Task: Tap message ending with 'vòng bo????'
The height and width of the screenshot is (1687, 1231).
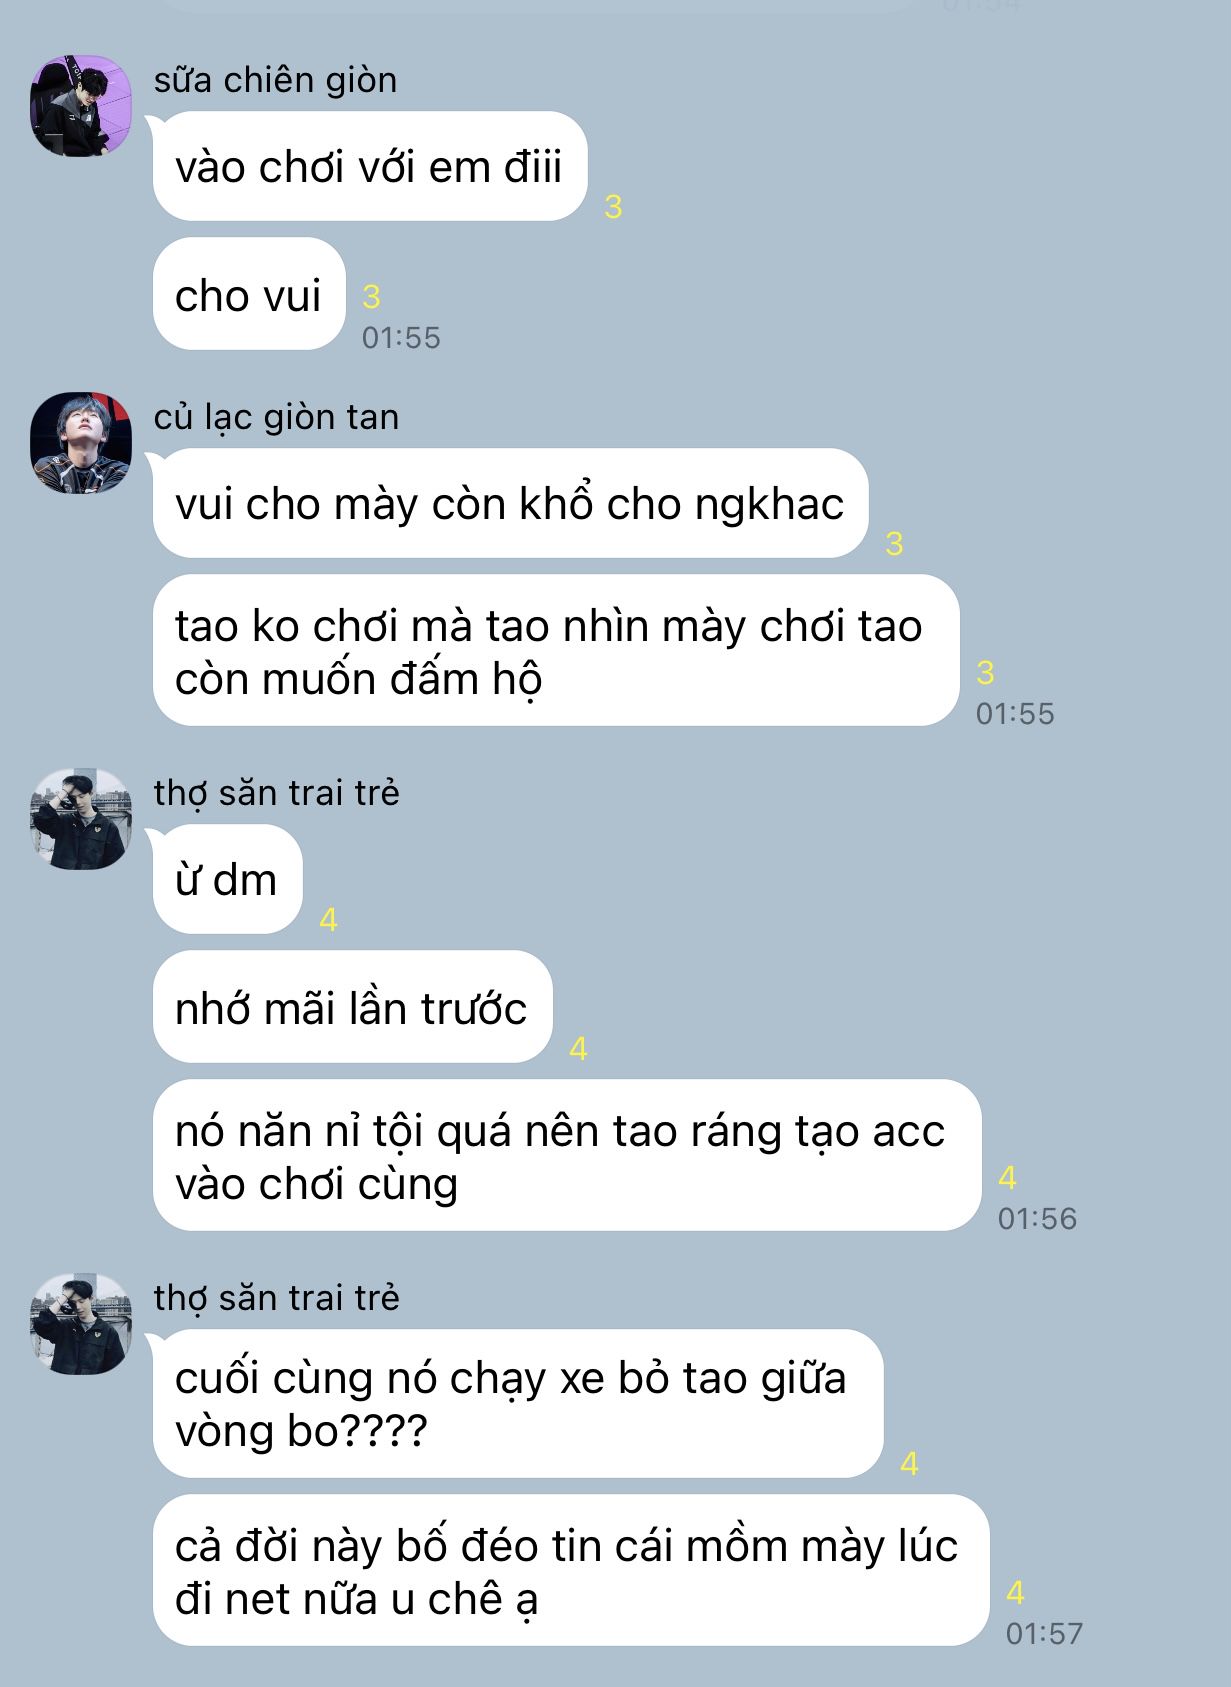Action: coord(517,1403)
